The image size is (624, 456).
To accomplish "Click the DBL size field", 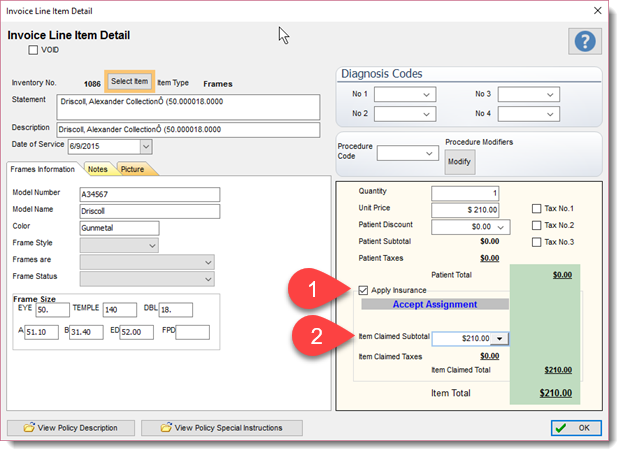I will click(x=176, y=310).
